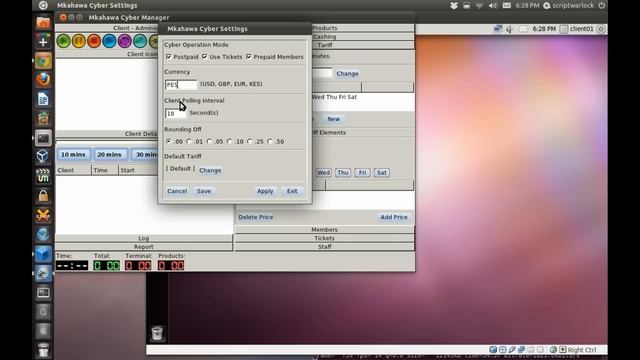Screen dimensions: 640x360
Task: Launch Chrome from the Ubuntu dock
Action: 43,61
